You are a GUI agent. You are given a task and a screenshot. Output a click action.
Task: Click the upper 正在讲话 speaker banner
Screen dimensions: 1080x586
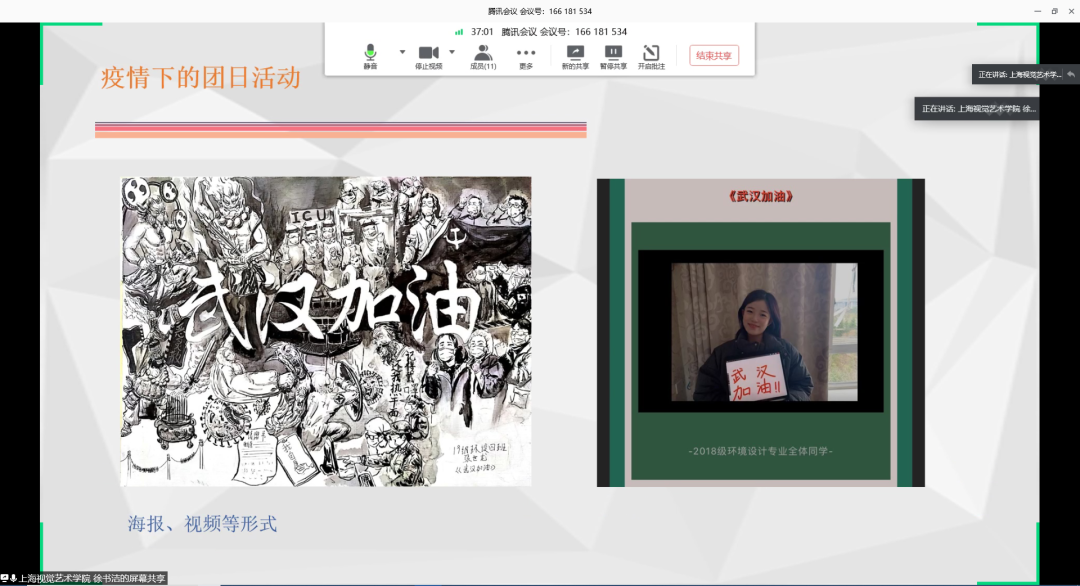(x=1018, y=75)
